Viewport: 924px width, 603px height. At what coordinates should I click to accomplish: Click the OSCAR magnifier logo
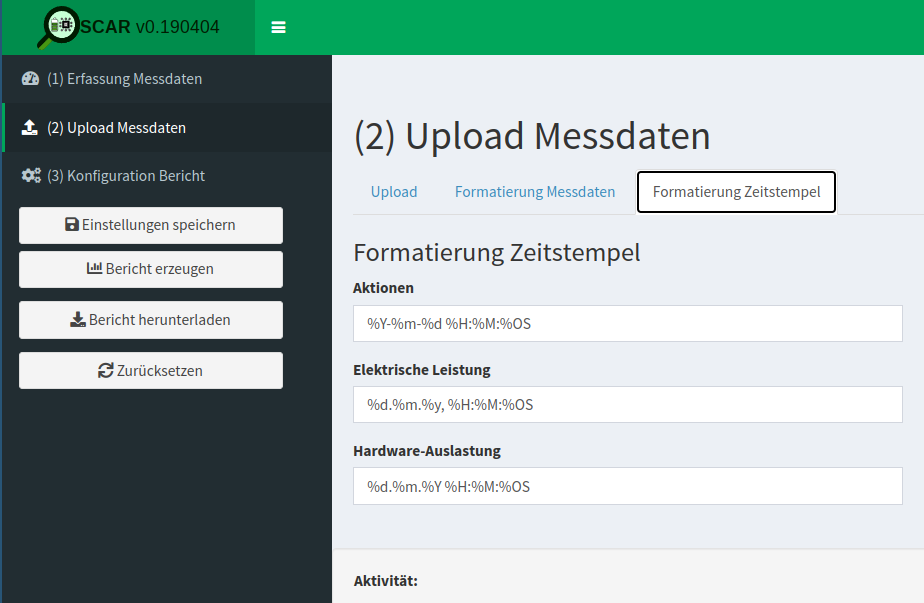[58, 27]
